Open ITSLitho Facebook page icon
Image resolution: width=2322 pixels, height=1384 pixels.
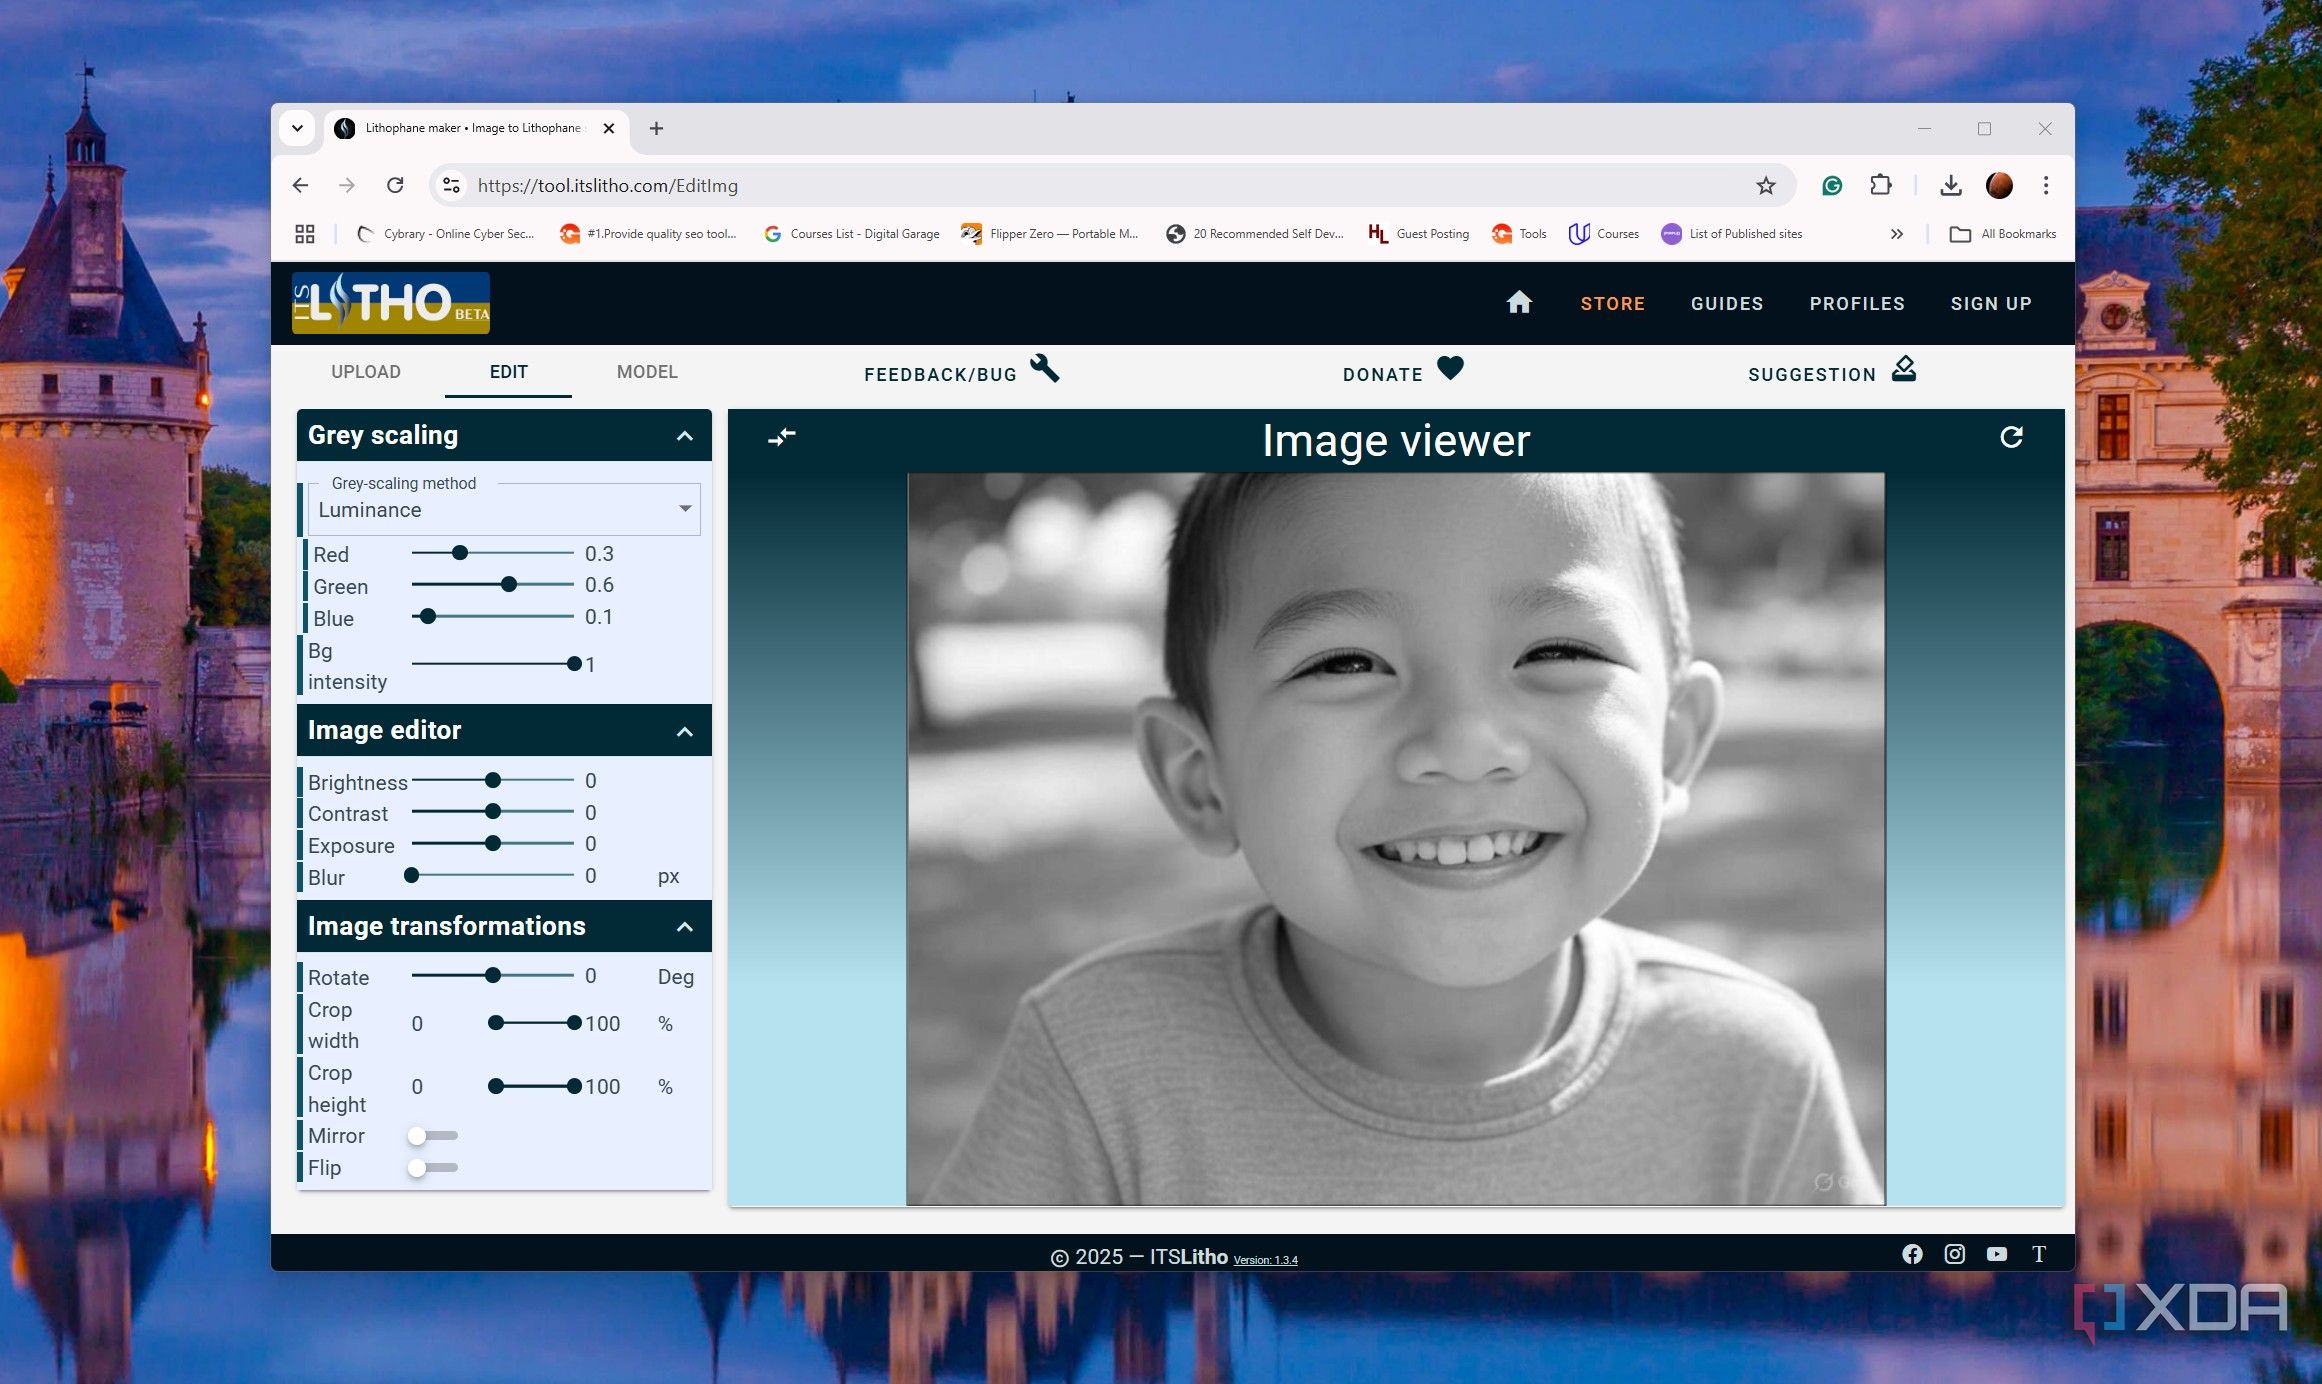coord(1912,1254)
